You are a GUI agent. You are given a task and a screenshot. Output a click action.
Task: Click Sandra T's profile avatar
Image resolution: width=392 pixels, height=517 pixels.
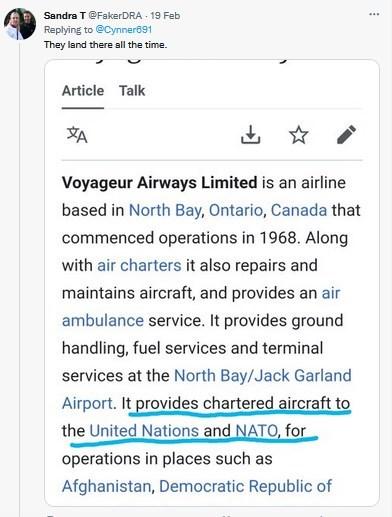click(x=20, y=24)
